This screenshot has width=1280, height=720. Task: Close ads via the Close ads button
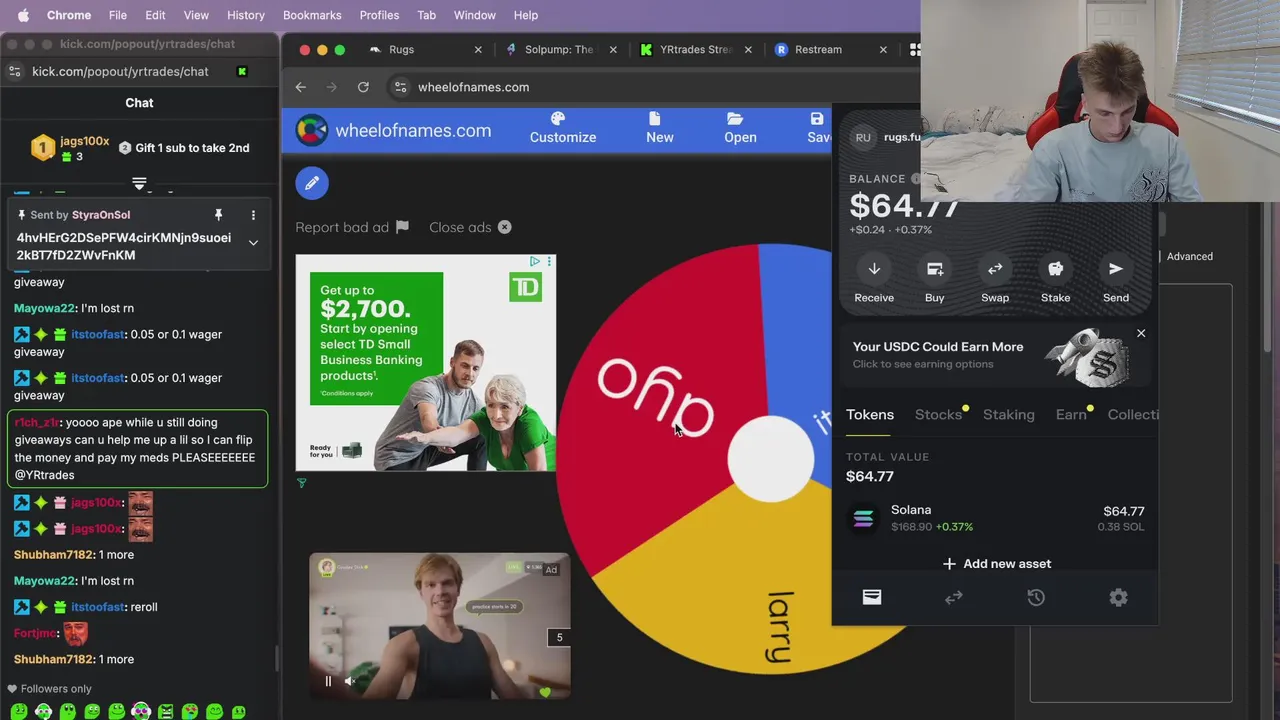coord(470,227)
